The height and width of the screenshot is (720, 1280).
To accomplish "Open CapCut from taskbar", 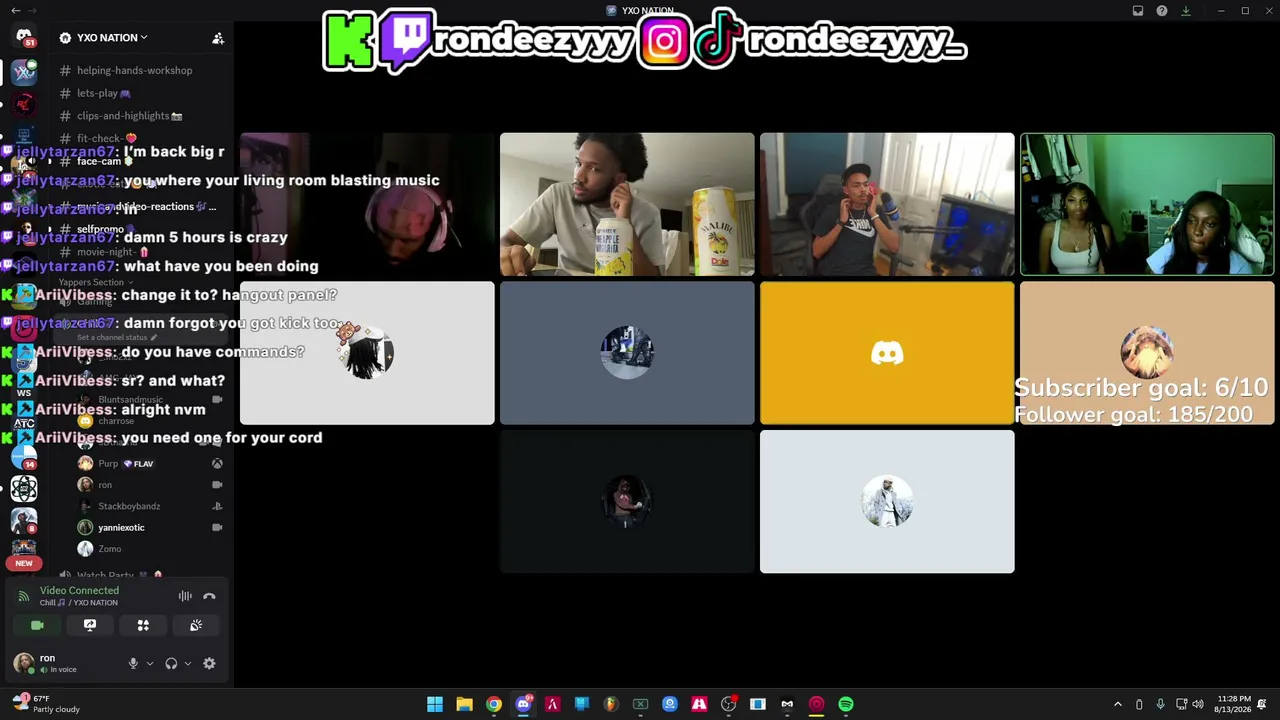I will pos(787,704).
